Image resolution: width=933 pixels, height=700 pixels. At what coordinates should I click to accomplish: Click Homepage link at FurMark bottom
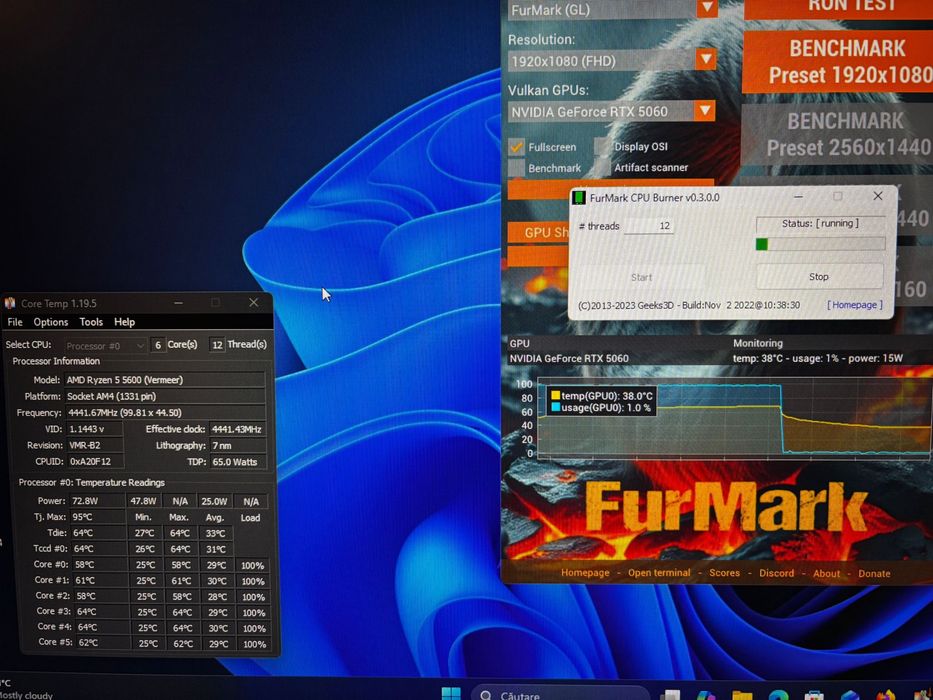585,573
